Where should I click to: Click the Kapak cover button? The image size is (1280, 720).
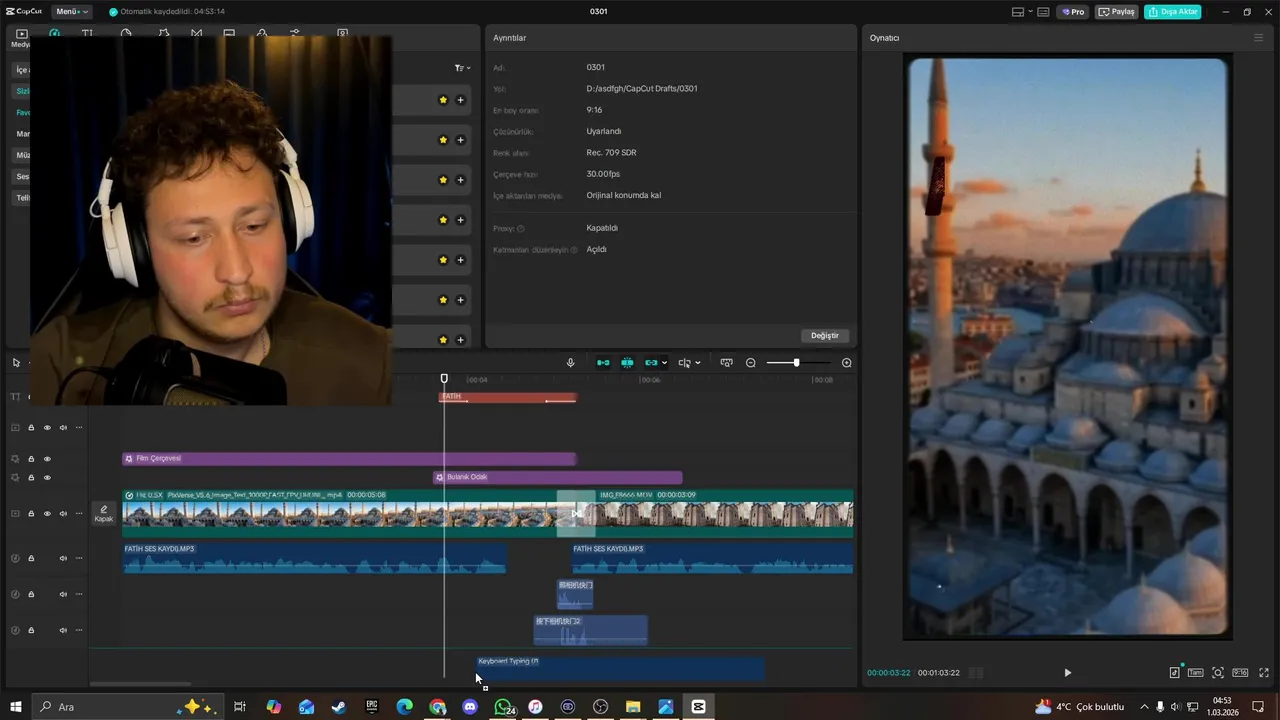104,514
